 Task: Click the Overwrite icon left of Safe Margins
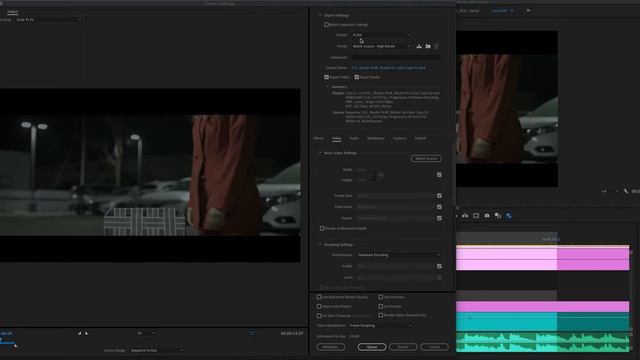click(x=465, y=216)
